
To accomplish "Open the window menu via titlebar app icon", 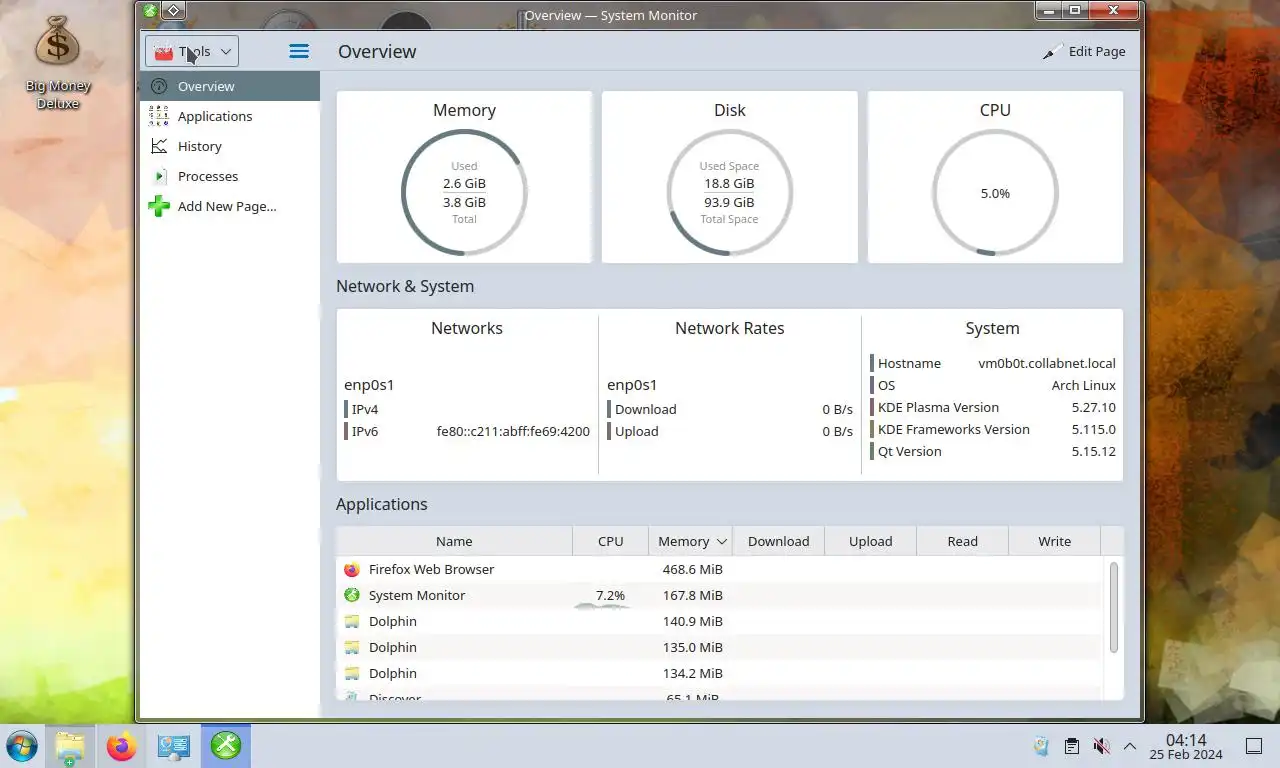I will pyautogui.click(x=150, y=11).
